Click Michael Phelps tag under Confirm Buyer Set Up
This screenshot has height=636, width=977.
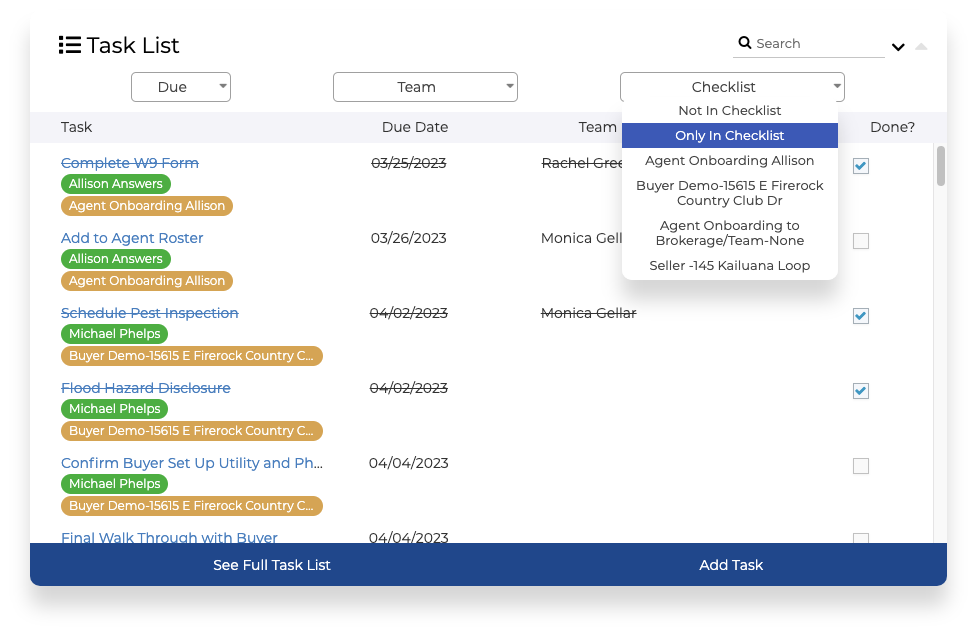point(115,484)
